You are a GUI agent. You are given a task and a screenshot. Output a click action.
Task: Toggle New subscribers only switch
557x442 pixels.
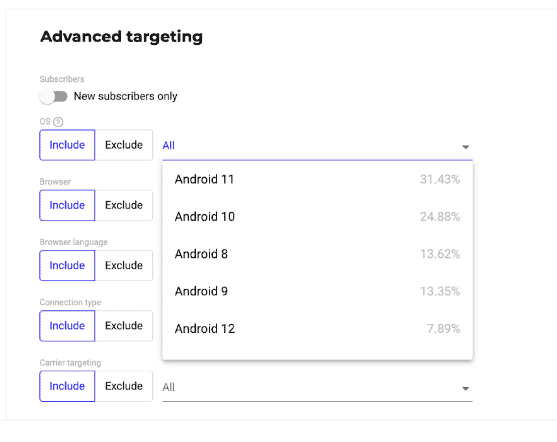tap(53, 97)
